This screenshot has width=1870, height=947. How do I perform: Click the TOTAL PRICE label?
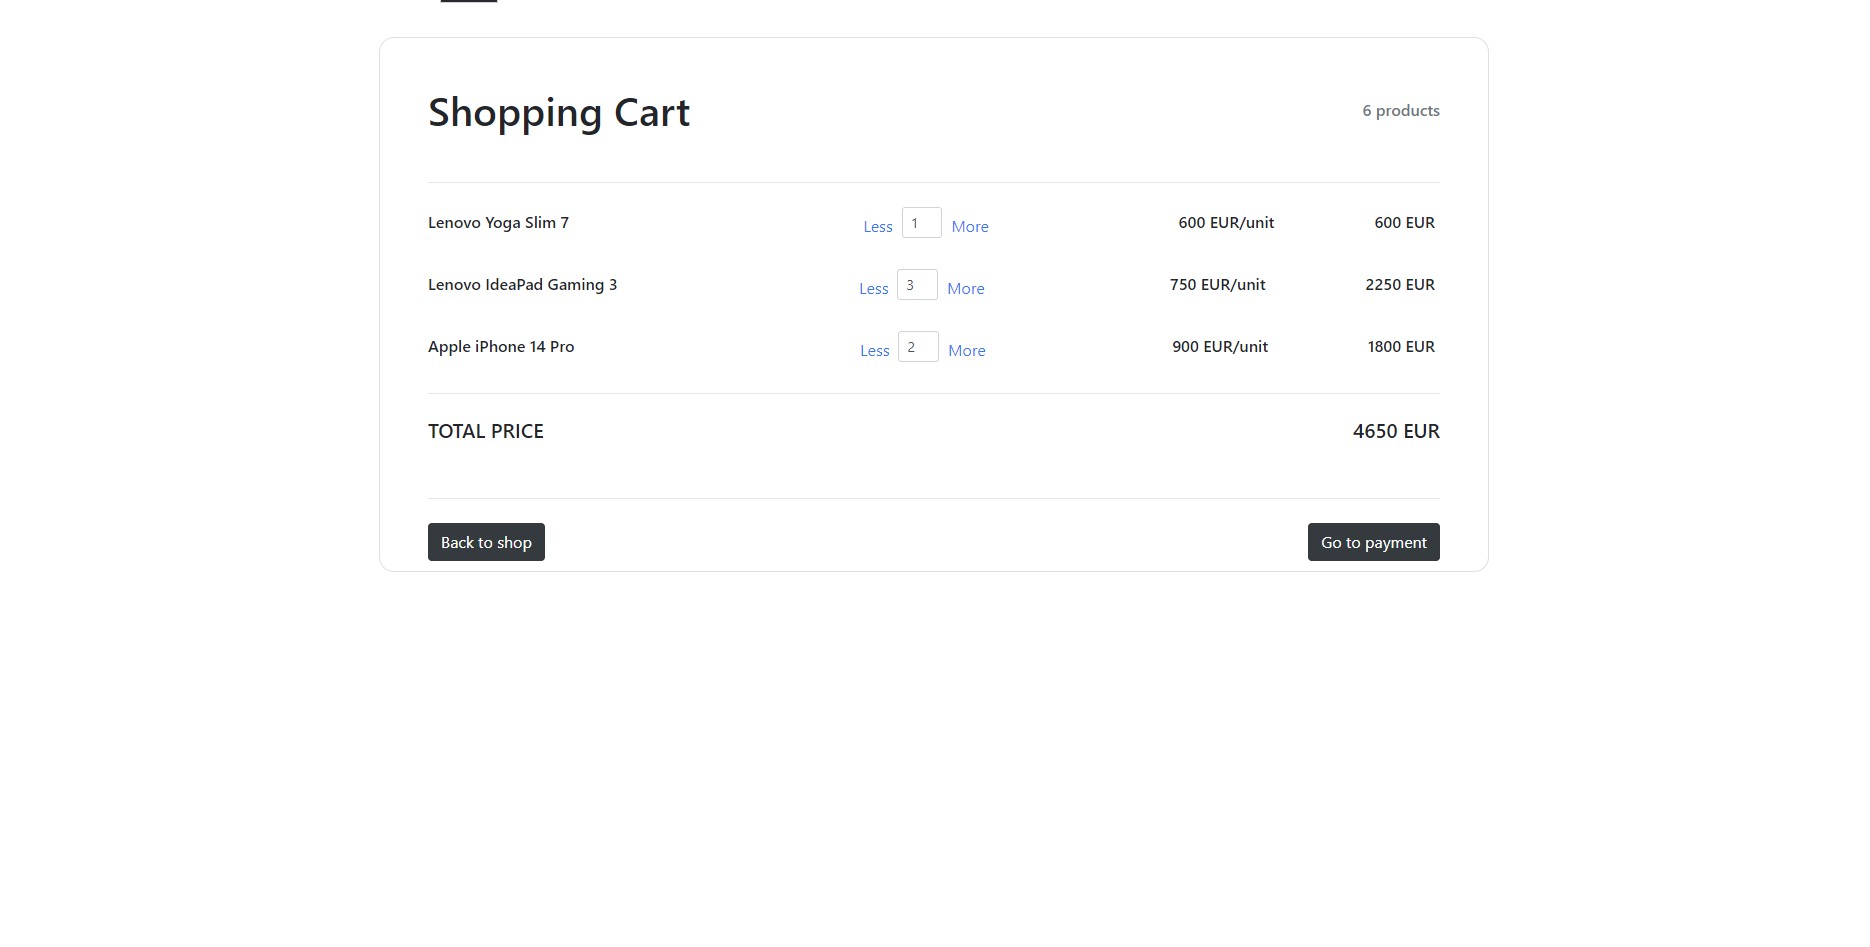click(x=486, y=431)
